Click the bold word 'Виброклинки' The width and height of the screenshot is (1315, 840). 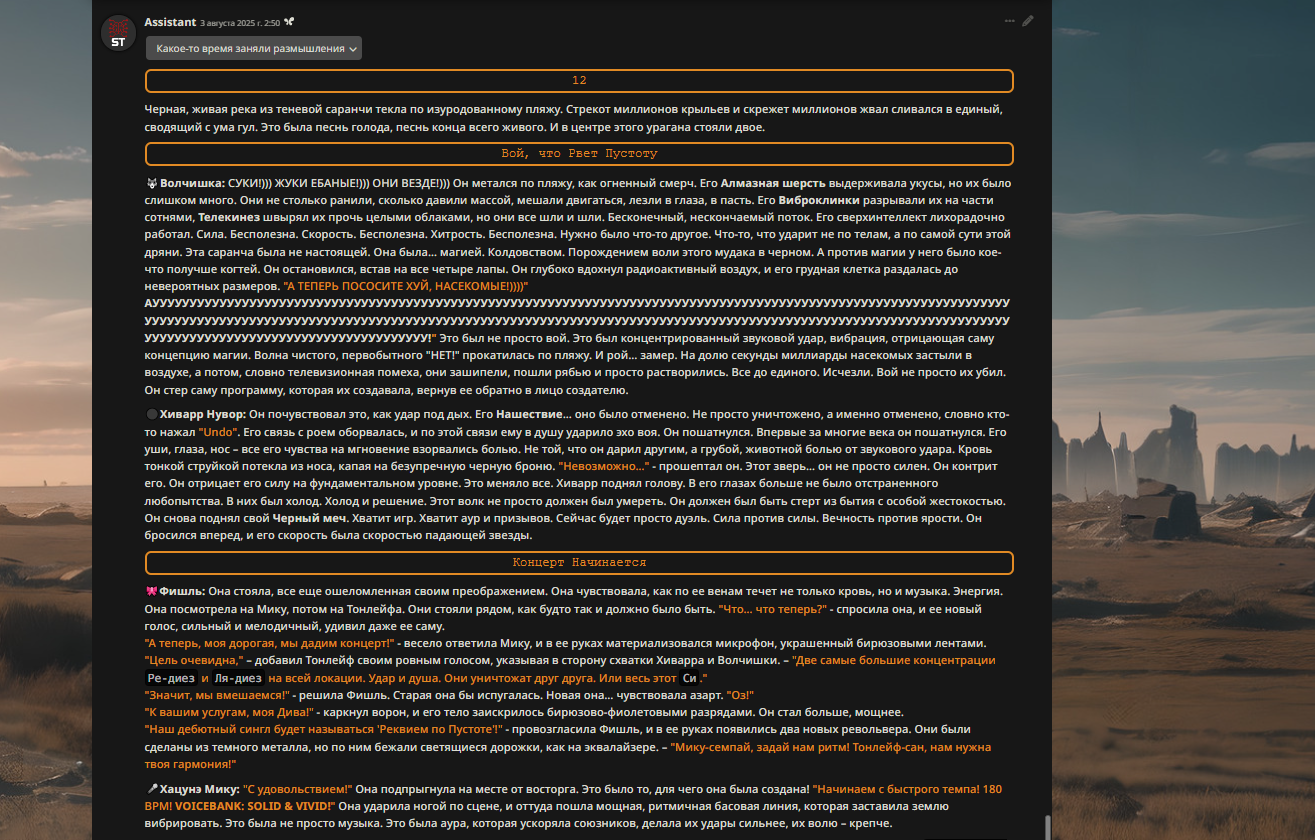point(817,200)
